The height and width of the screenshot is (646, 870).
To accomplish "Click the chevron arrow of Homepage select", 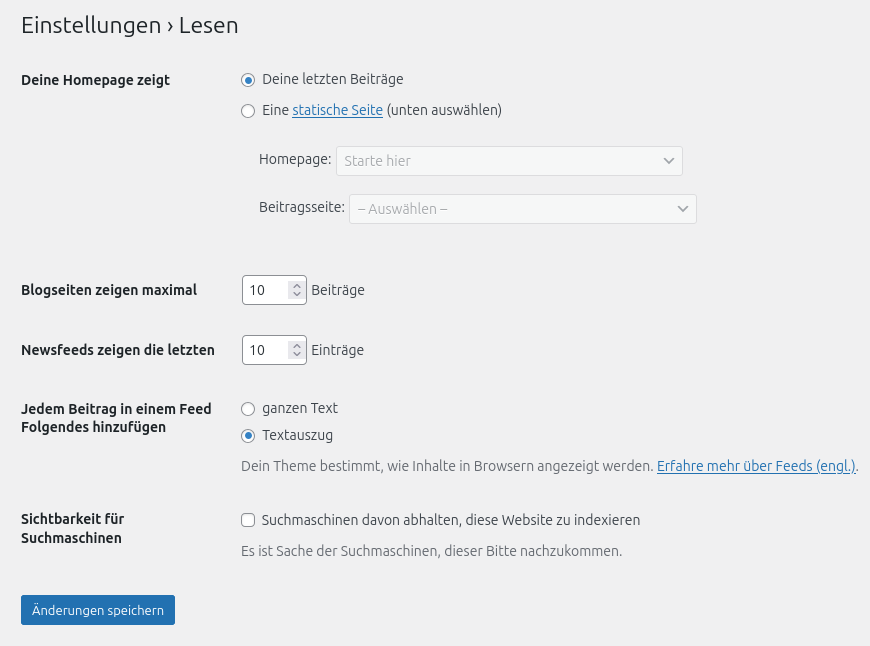I will coord(669,161).
